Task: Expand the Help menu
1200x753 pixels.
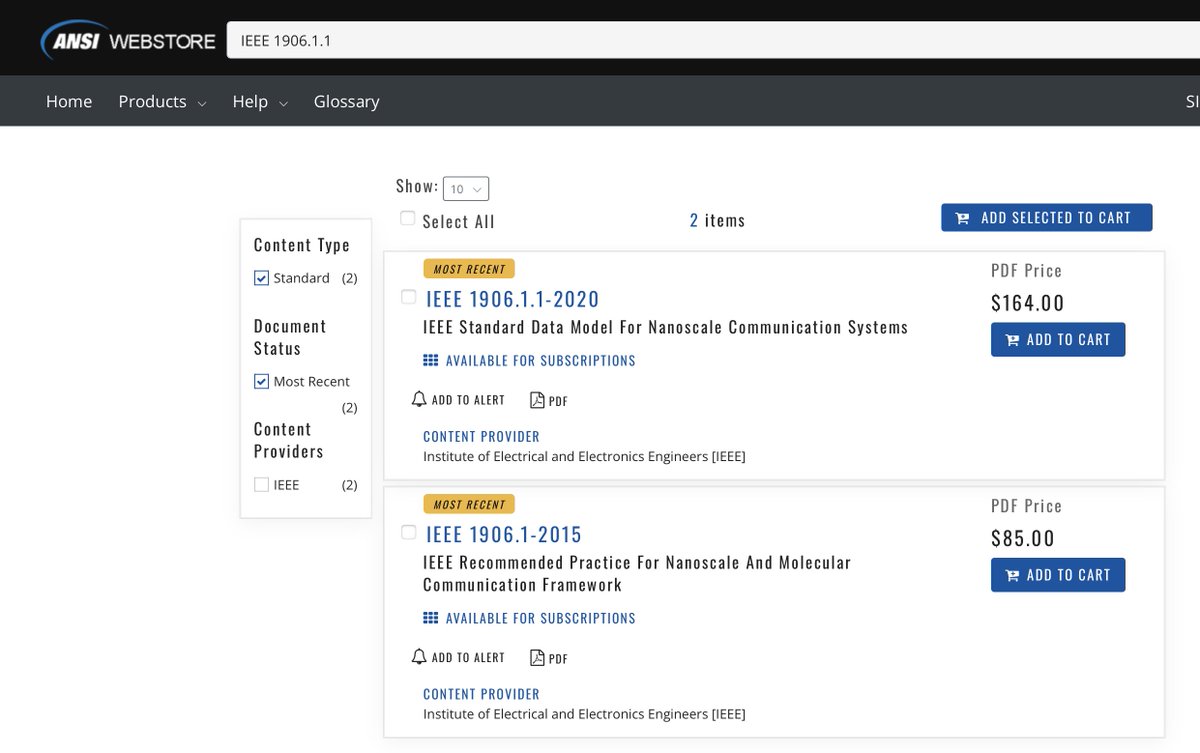Action: 260,101
